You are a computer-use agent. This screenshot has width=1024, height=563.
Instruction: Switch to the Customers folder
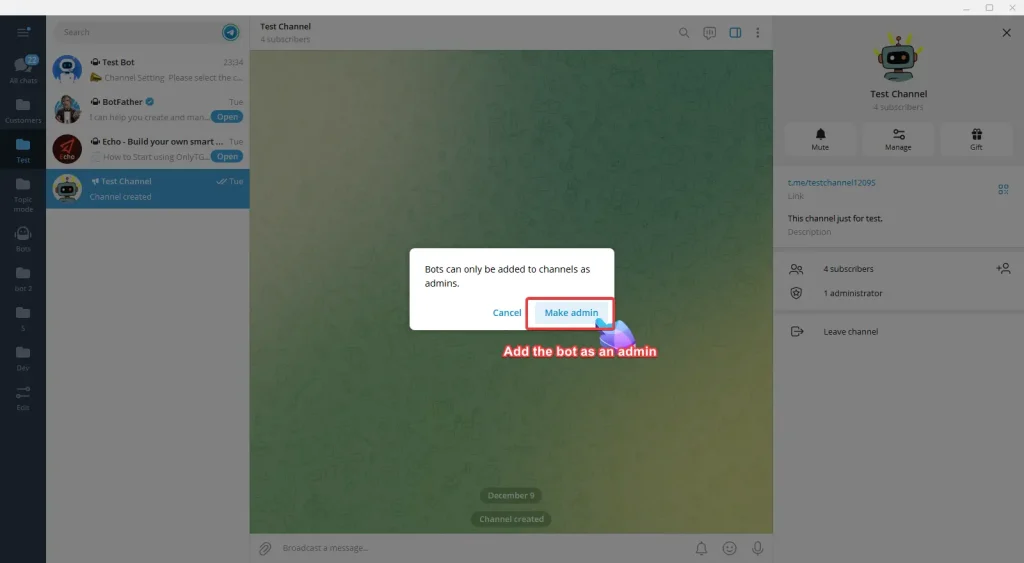coord(23,110)
